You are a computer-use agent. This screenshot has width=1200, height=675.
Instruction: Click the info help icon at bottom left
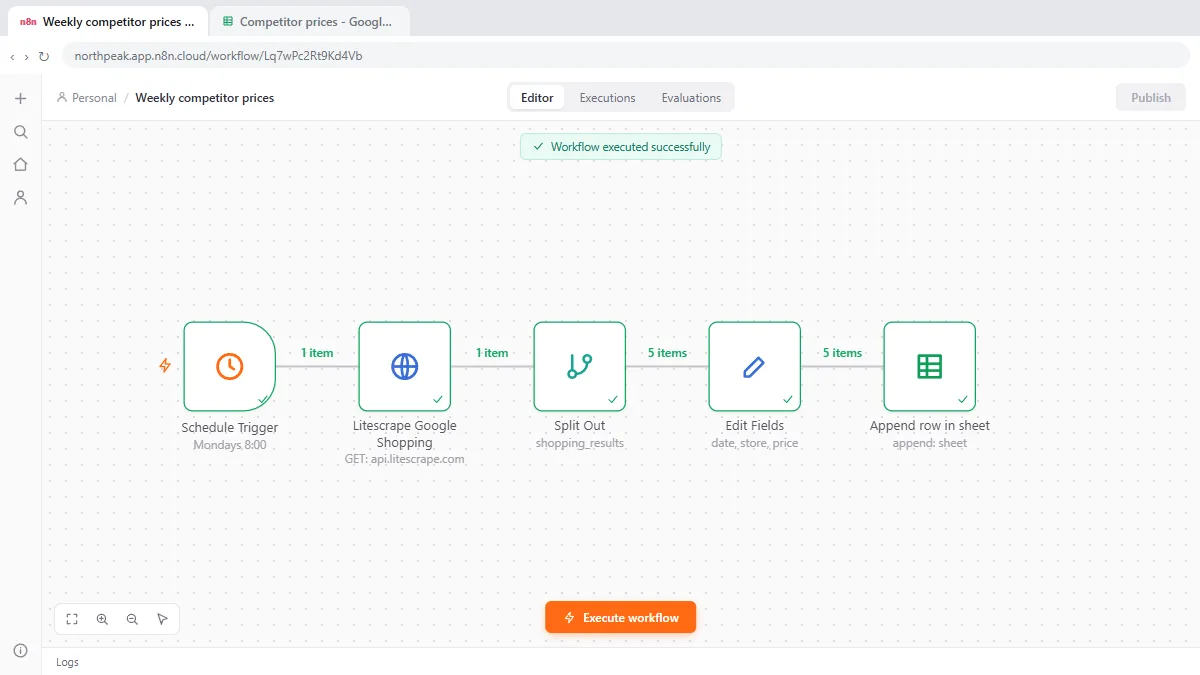pos(20,651)
